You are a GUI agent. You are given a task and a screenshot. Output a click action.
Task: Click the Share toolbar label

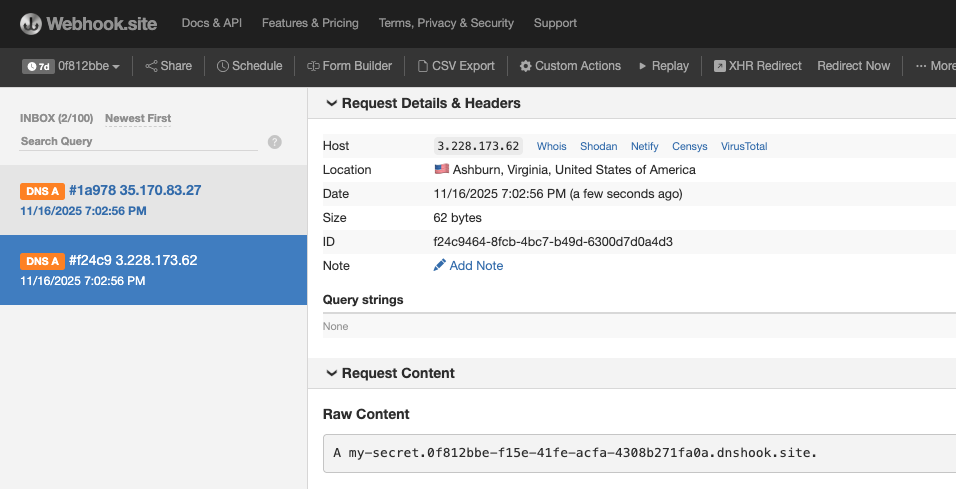176,66
